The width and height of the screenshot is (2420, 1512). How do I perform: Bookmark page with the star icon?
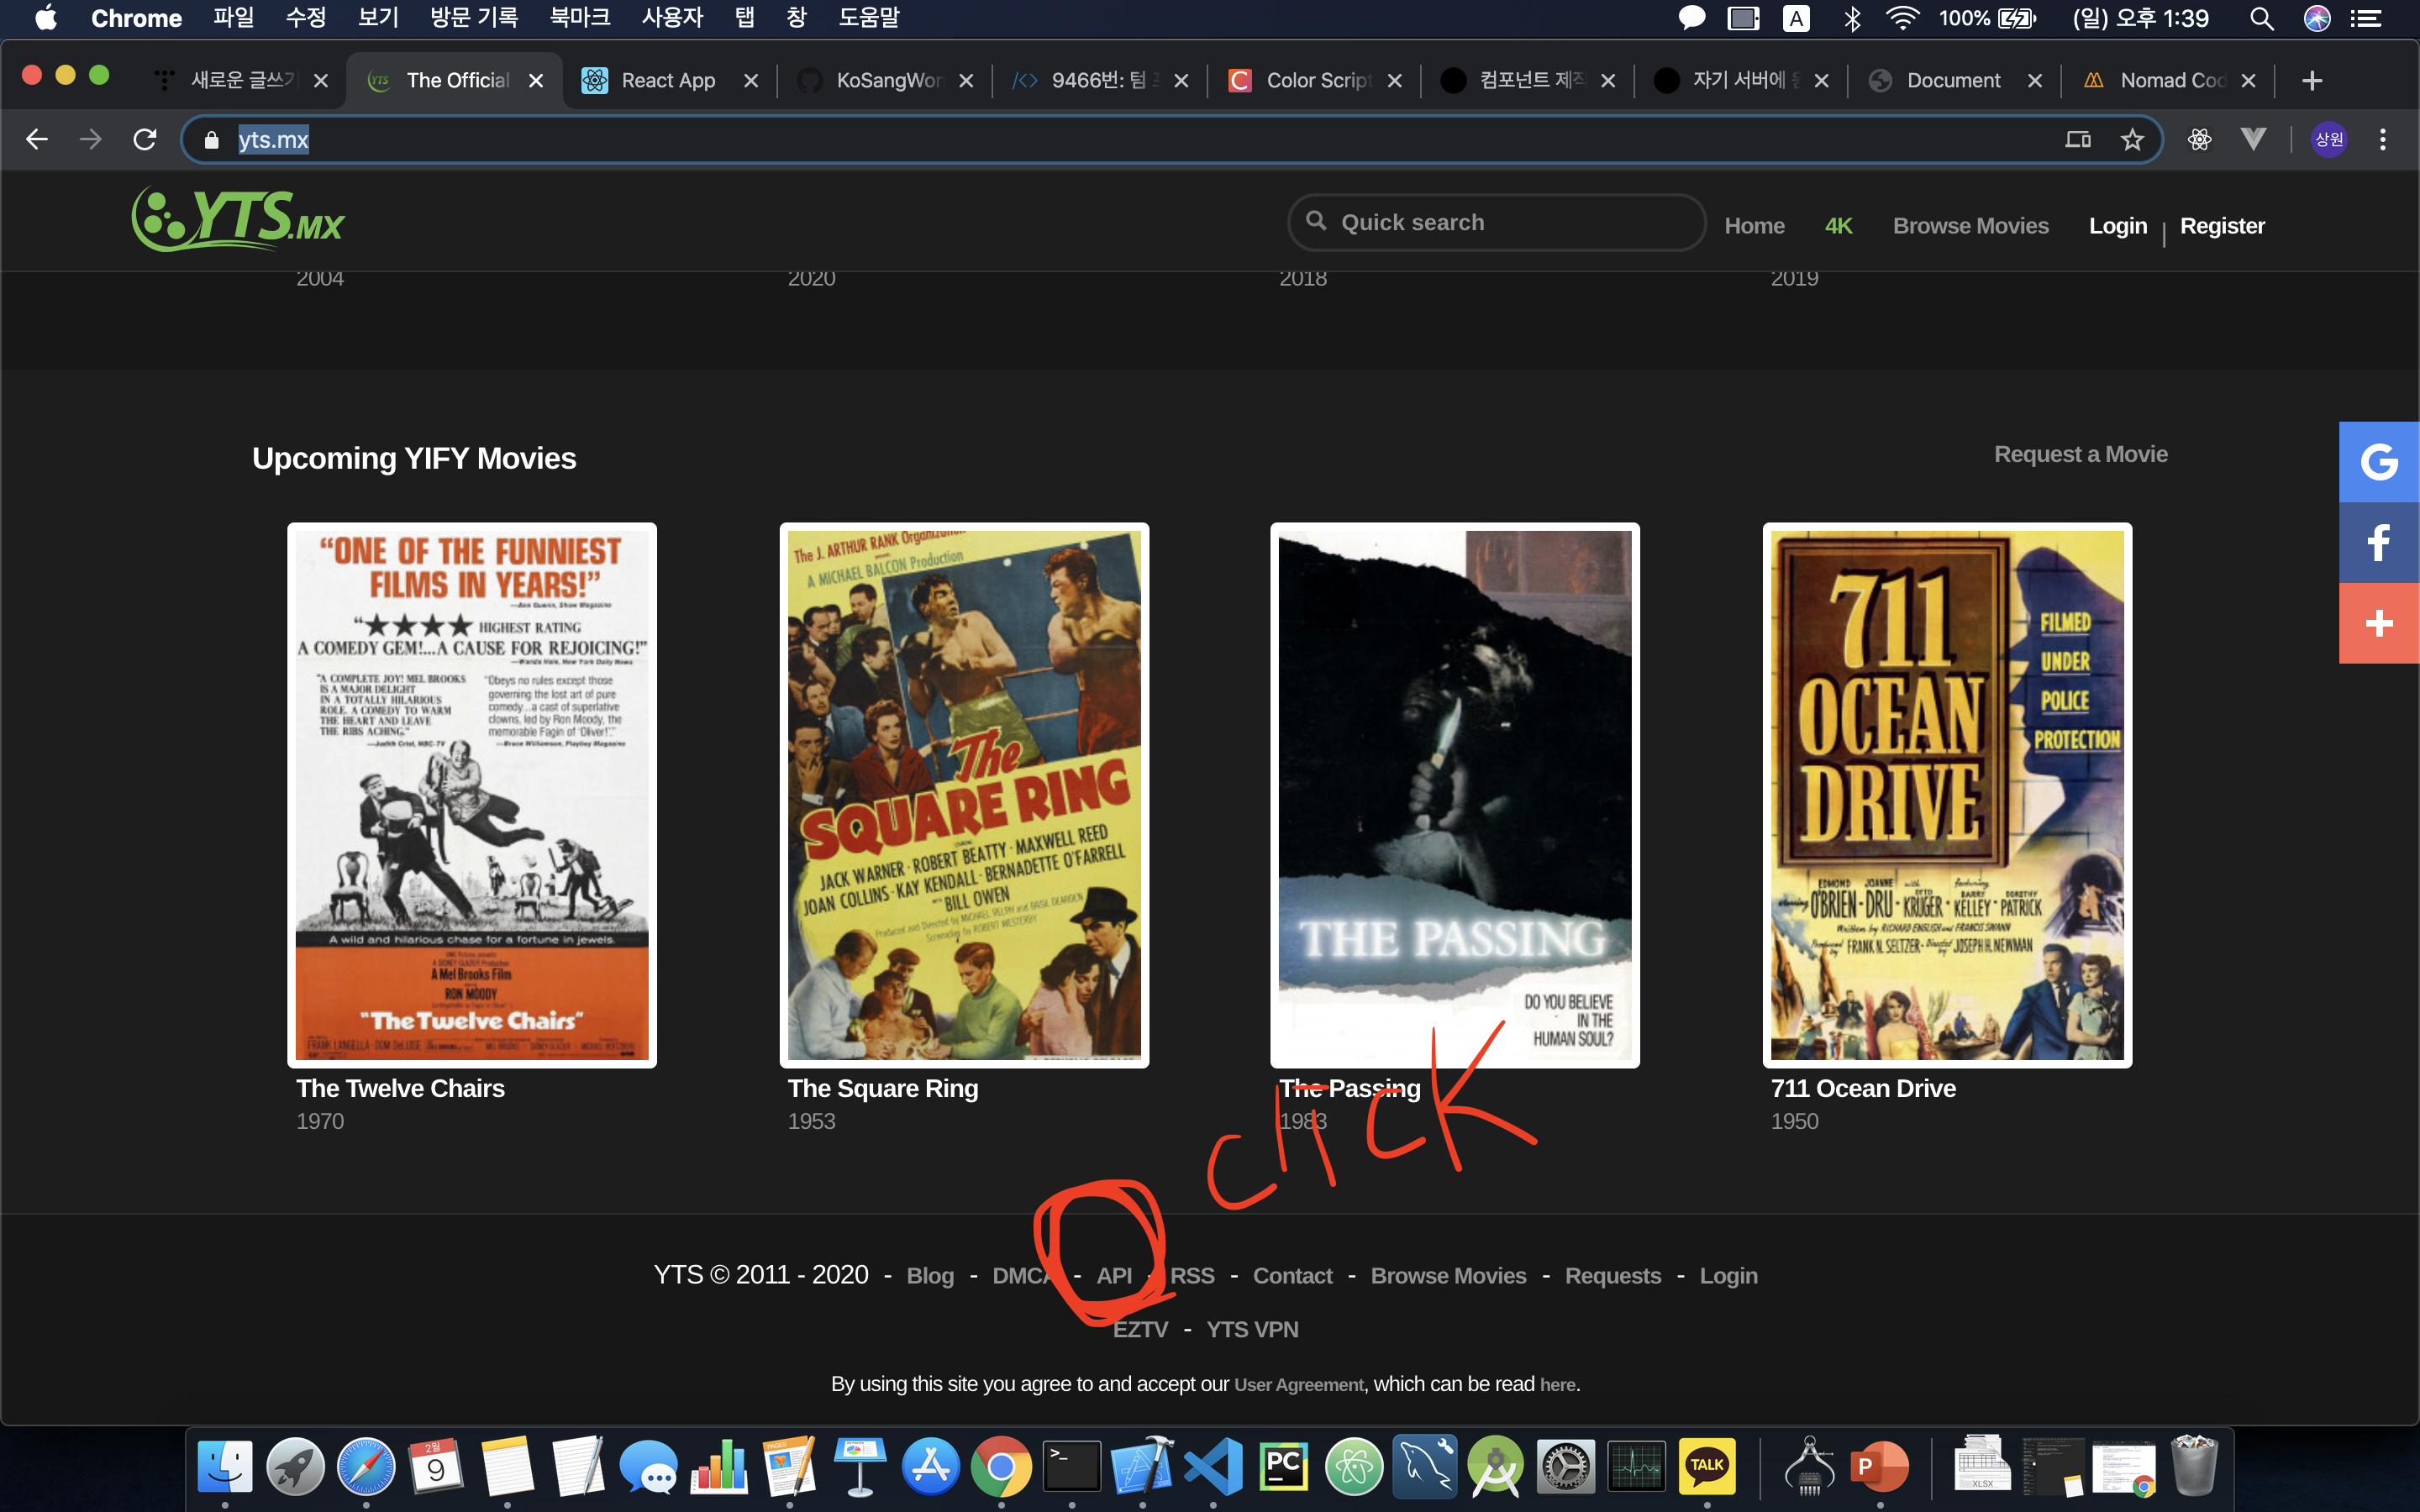(2132, 139)
